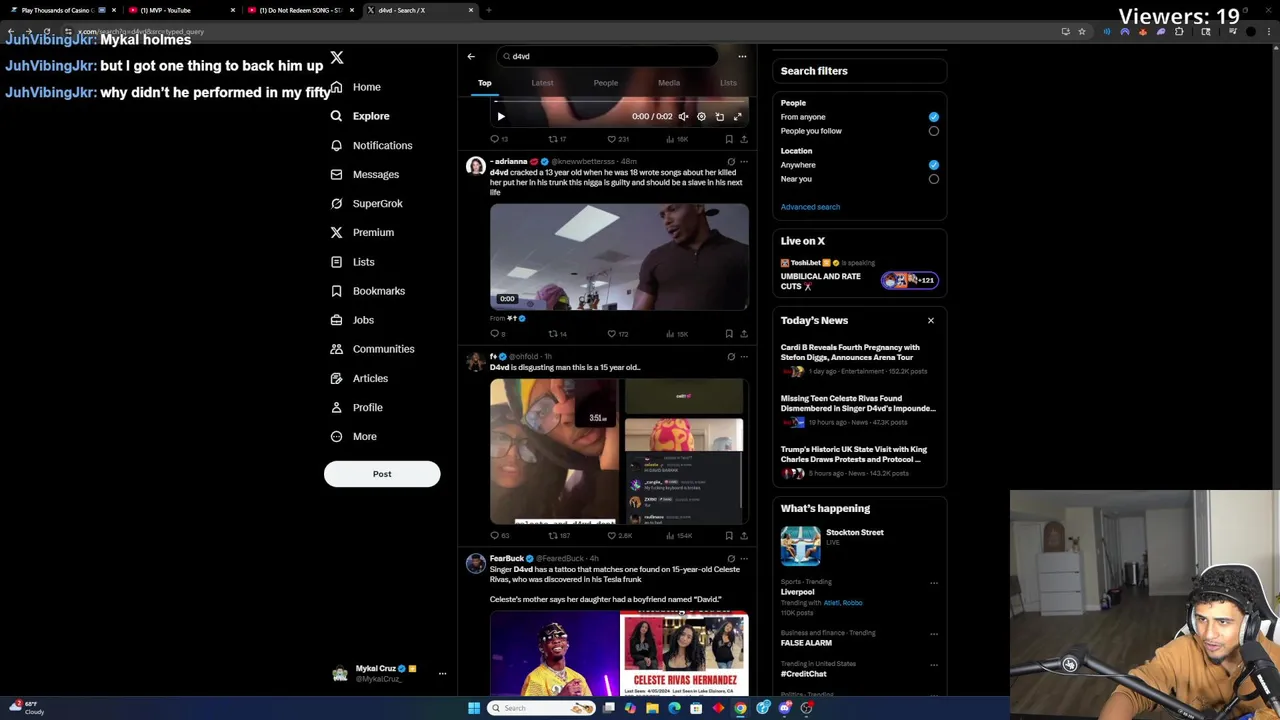Reply to adrianna's post
Viewport: 1280px width, 720px height.
pos(498,334)
